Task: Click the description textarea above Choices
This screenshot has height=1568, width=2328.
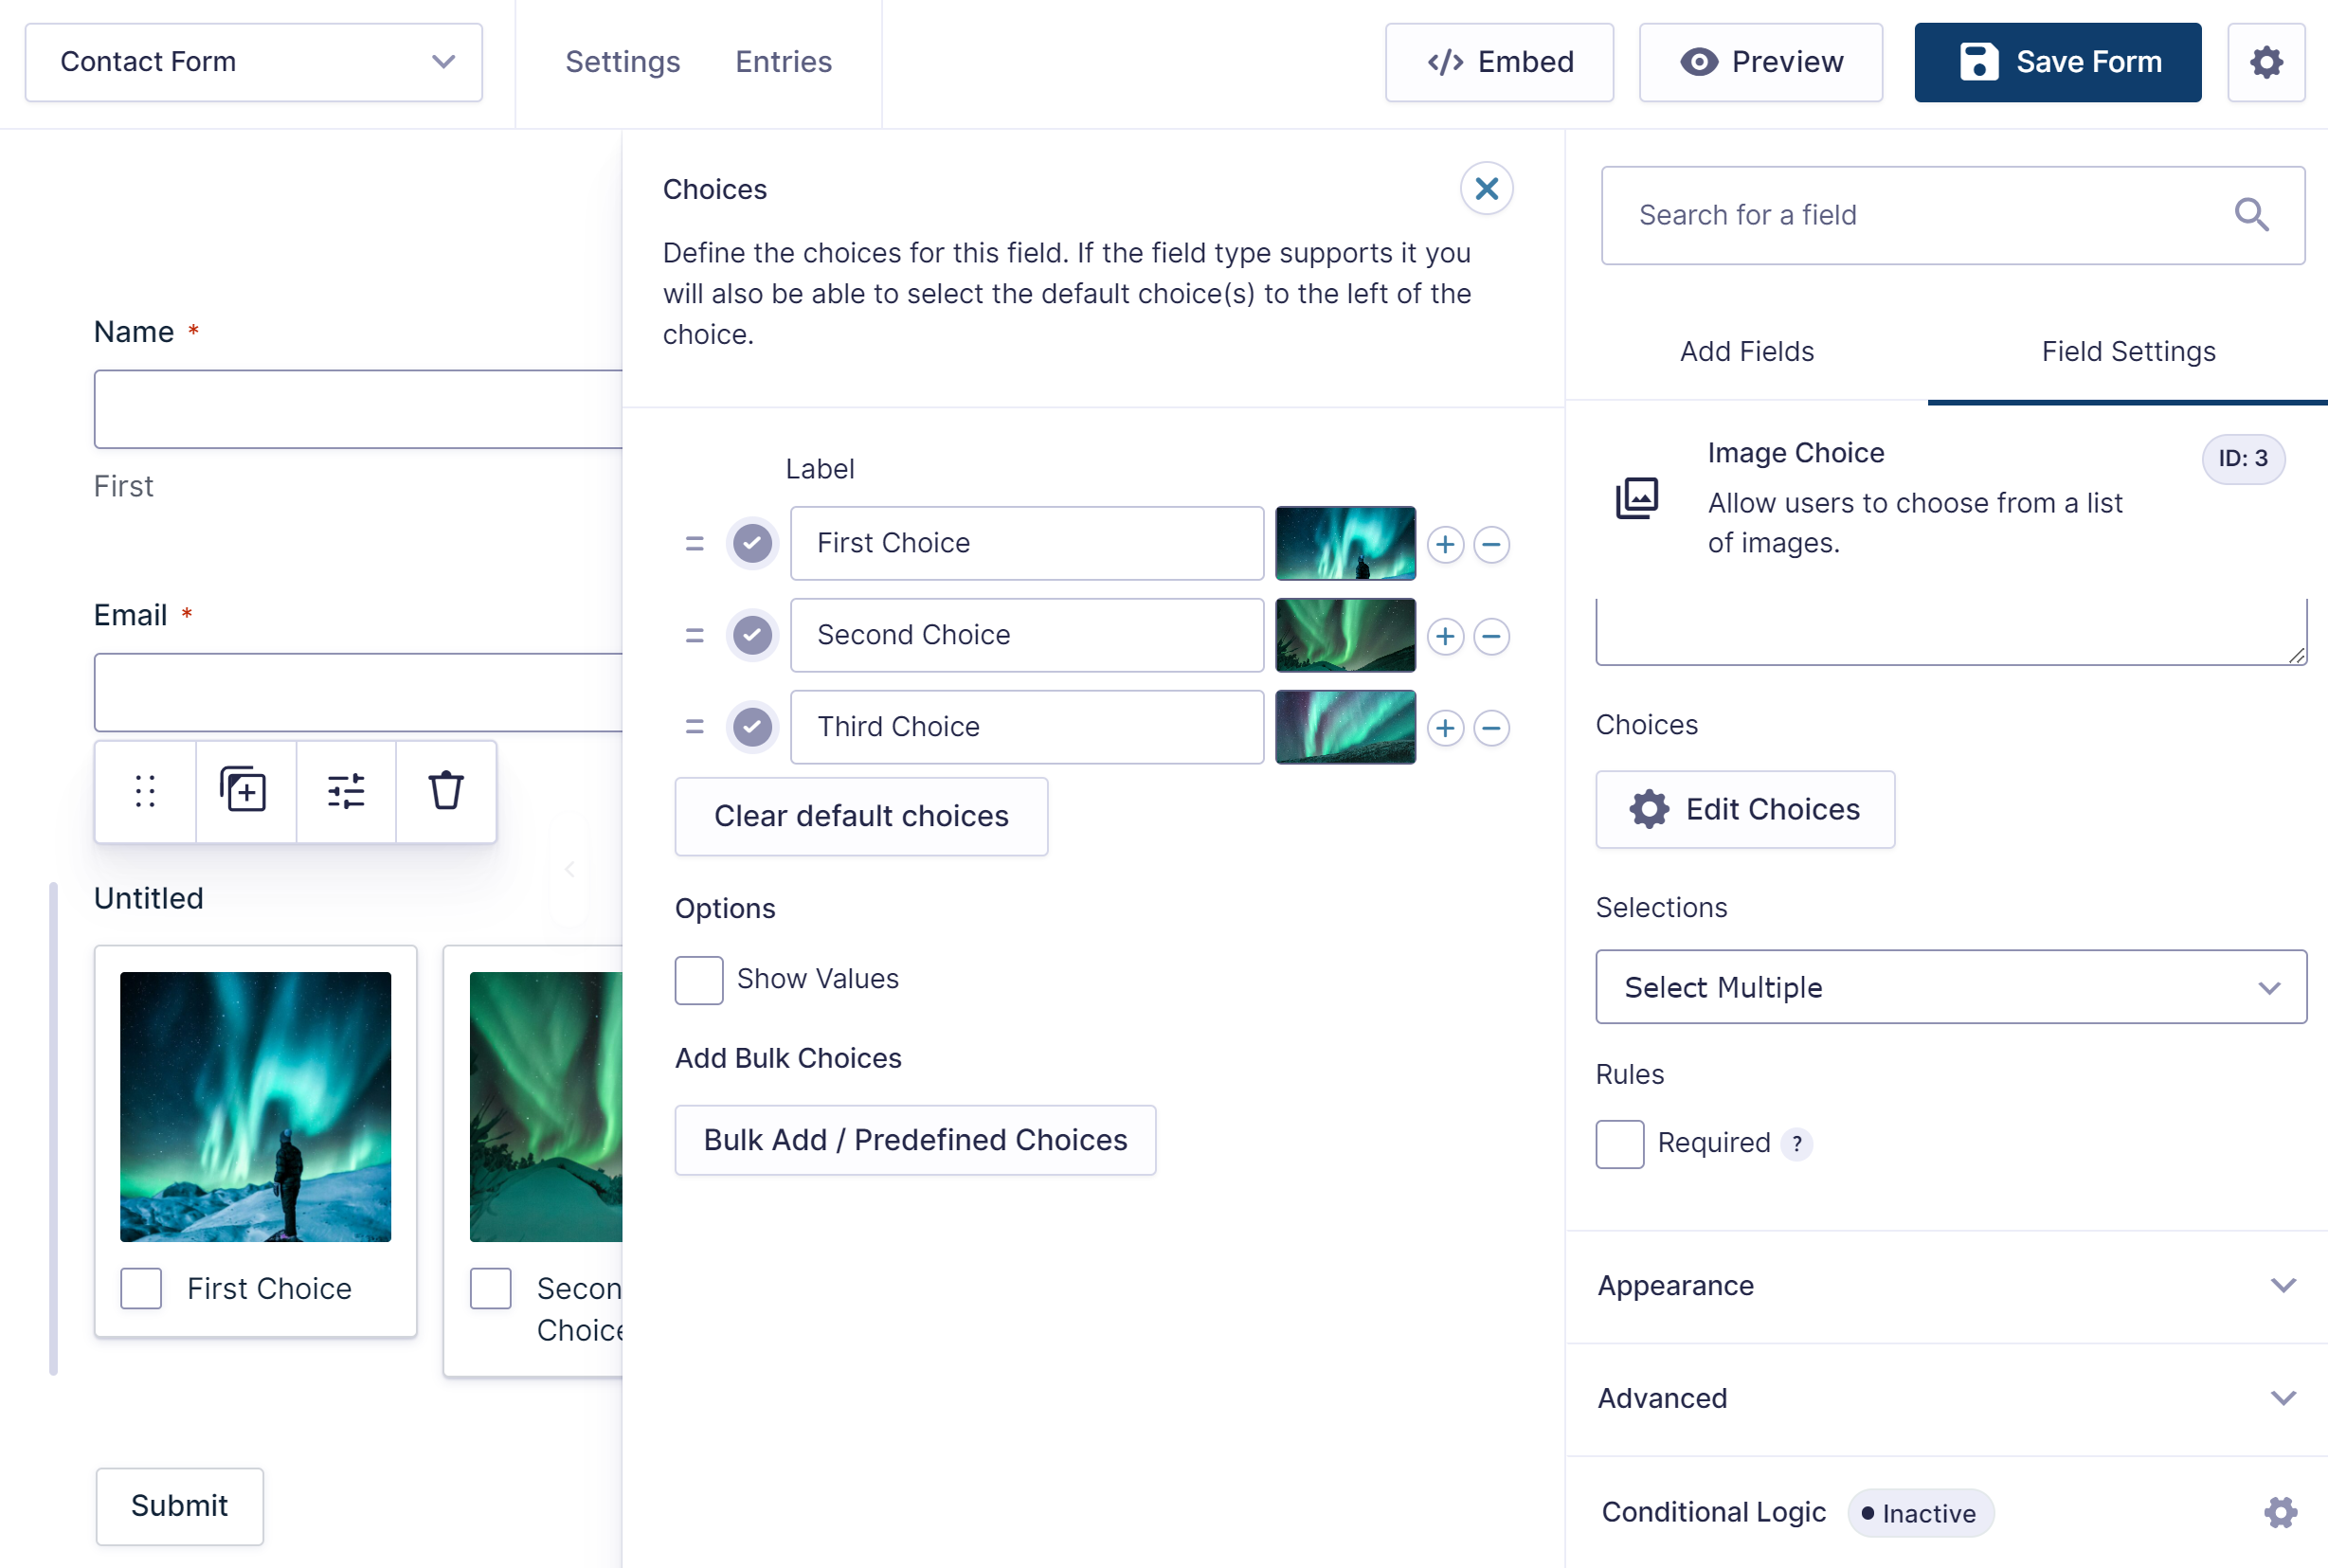Action: [x=1950, y=631]
